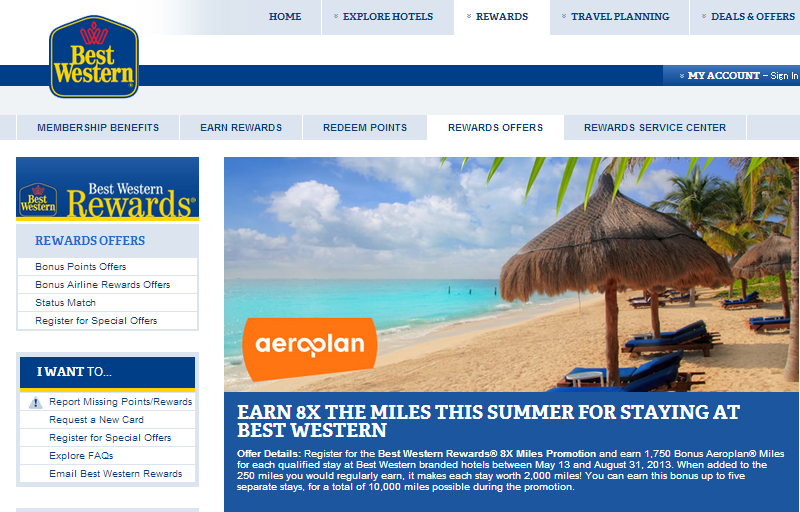Open the Rewards Service Center tab
800x512 pixels.
655,127
